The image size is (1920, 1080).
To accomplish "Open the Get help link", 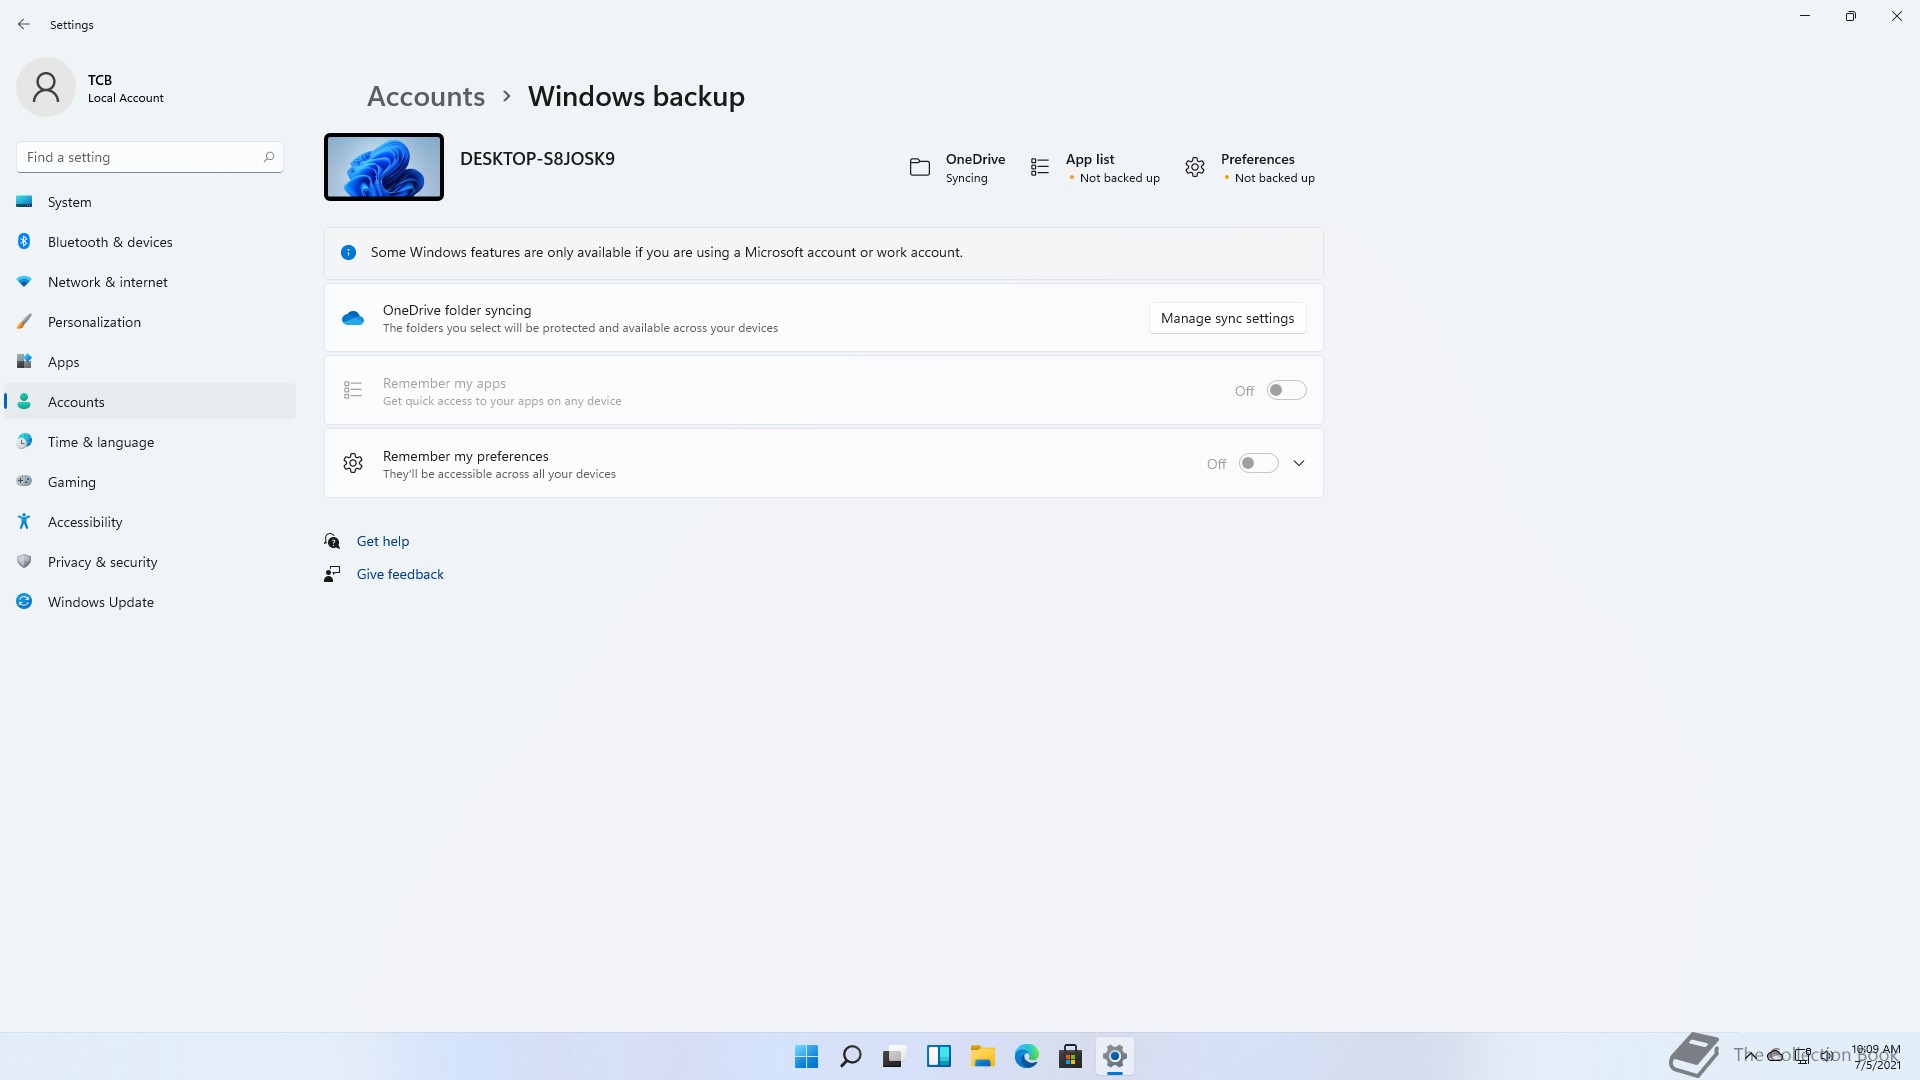I will pyautogui.click(x=383, y=541).
